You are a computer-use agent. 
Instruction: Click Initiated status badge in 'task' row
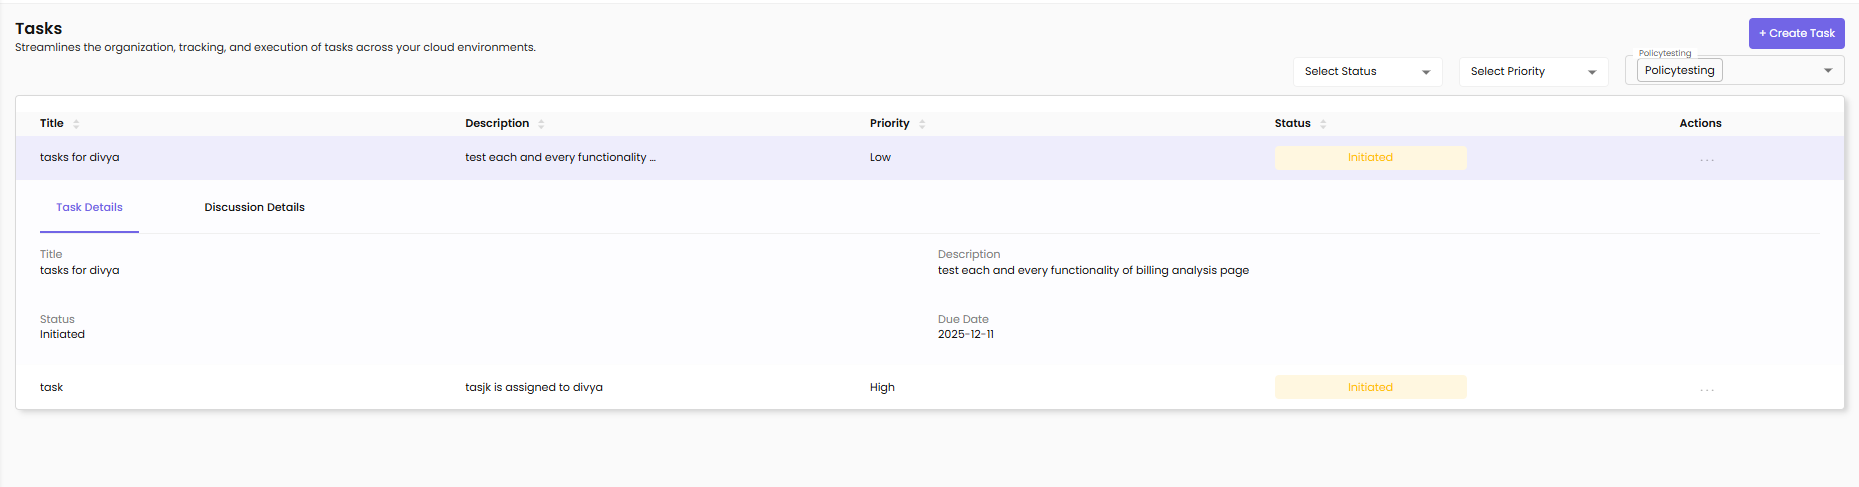coord(1369,388)
